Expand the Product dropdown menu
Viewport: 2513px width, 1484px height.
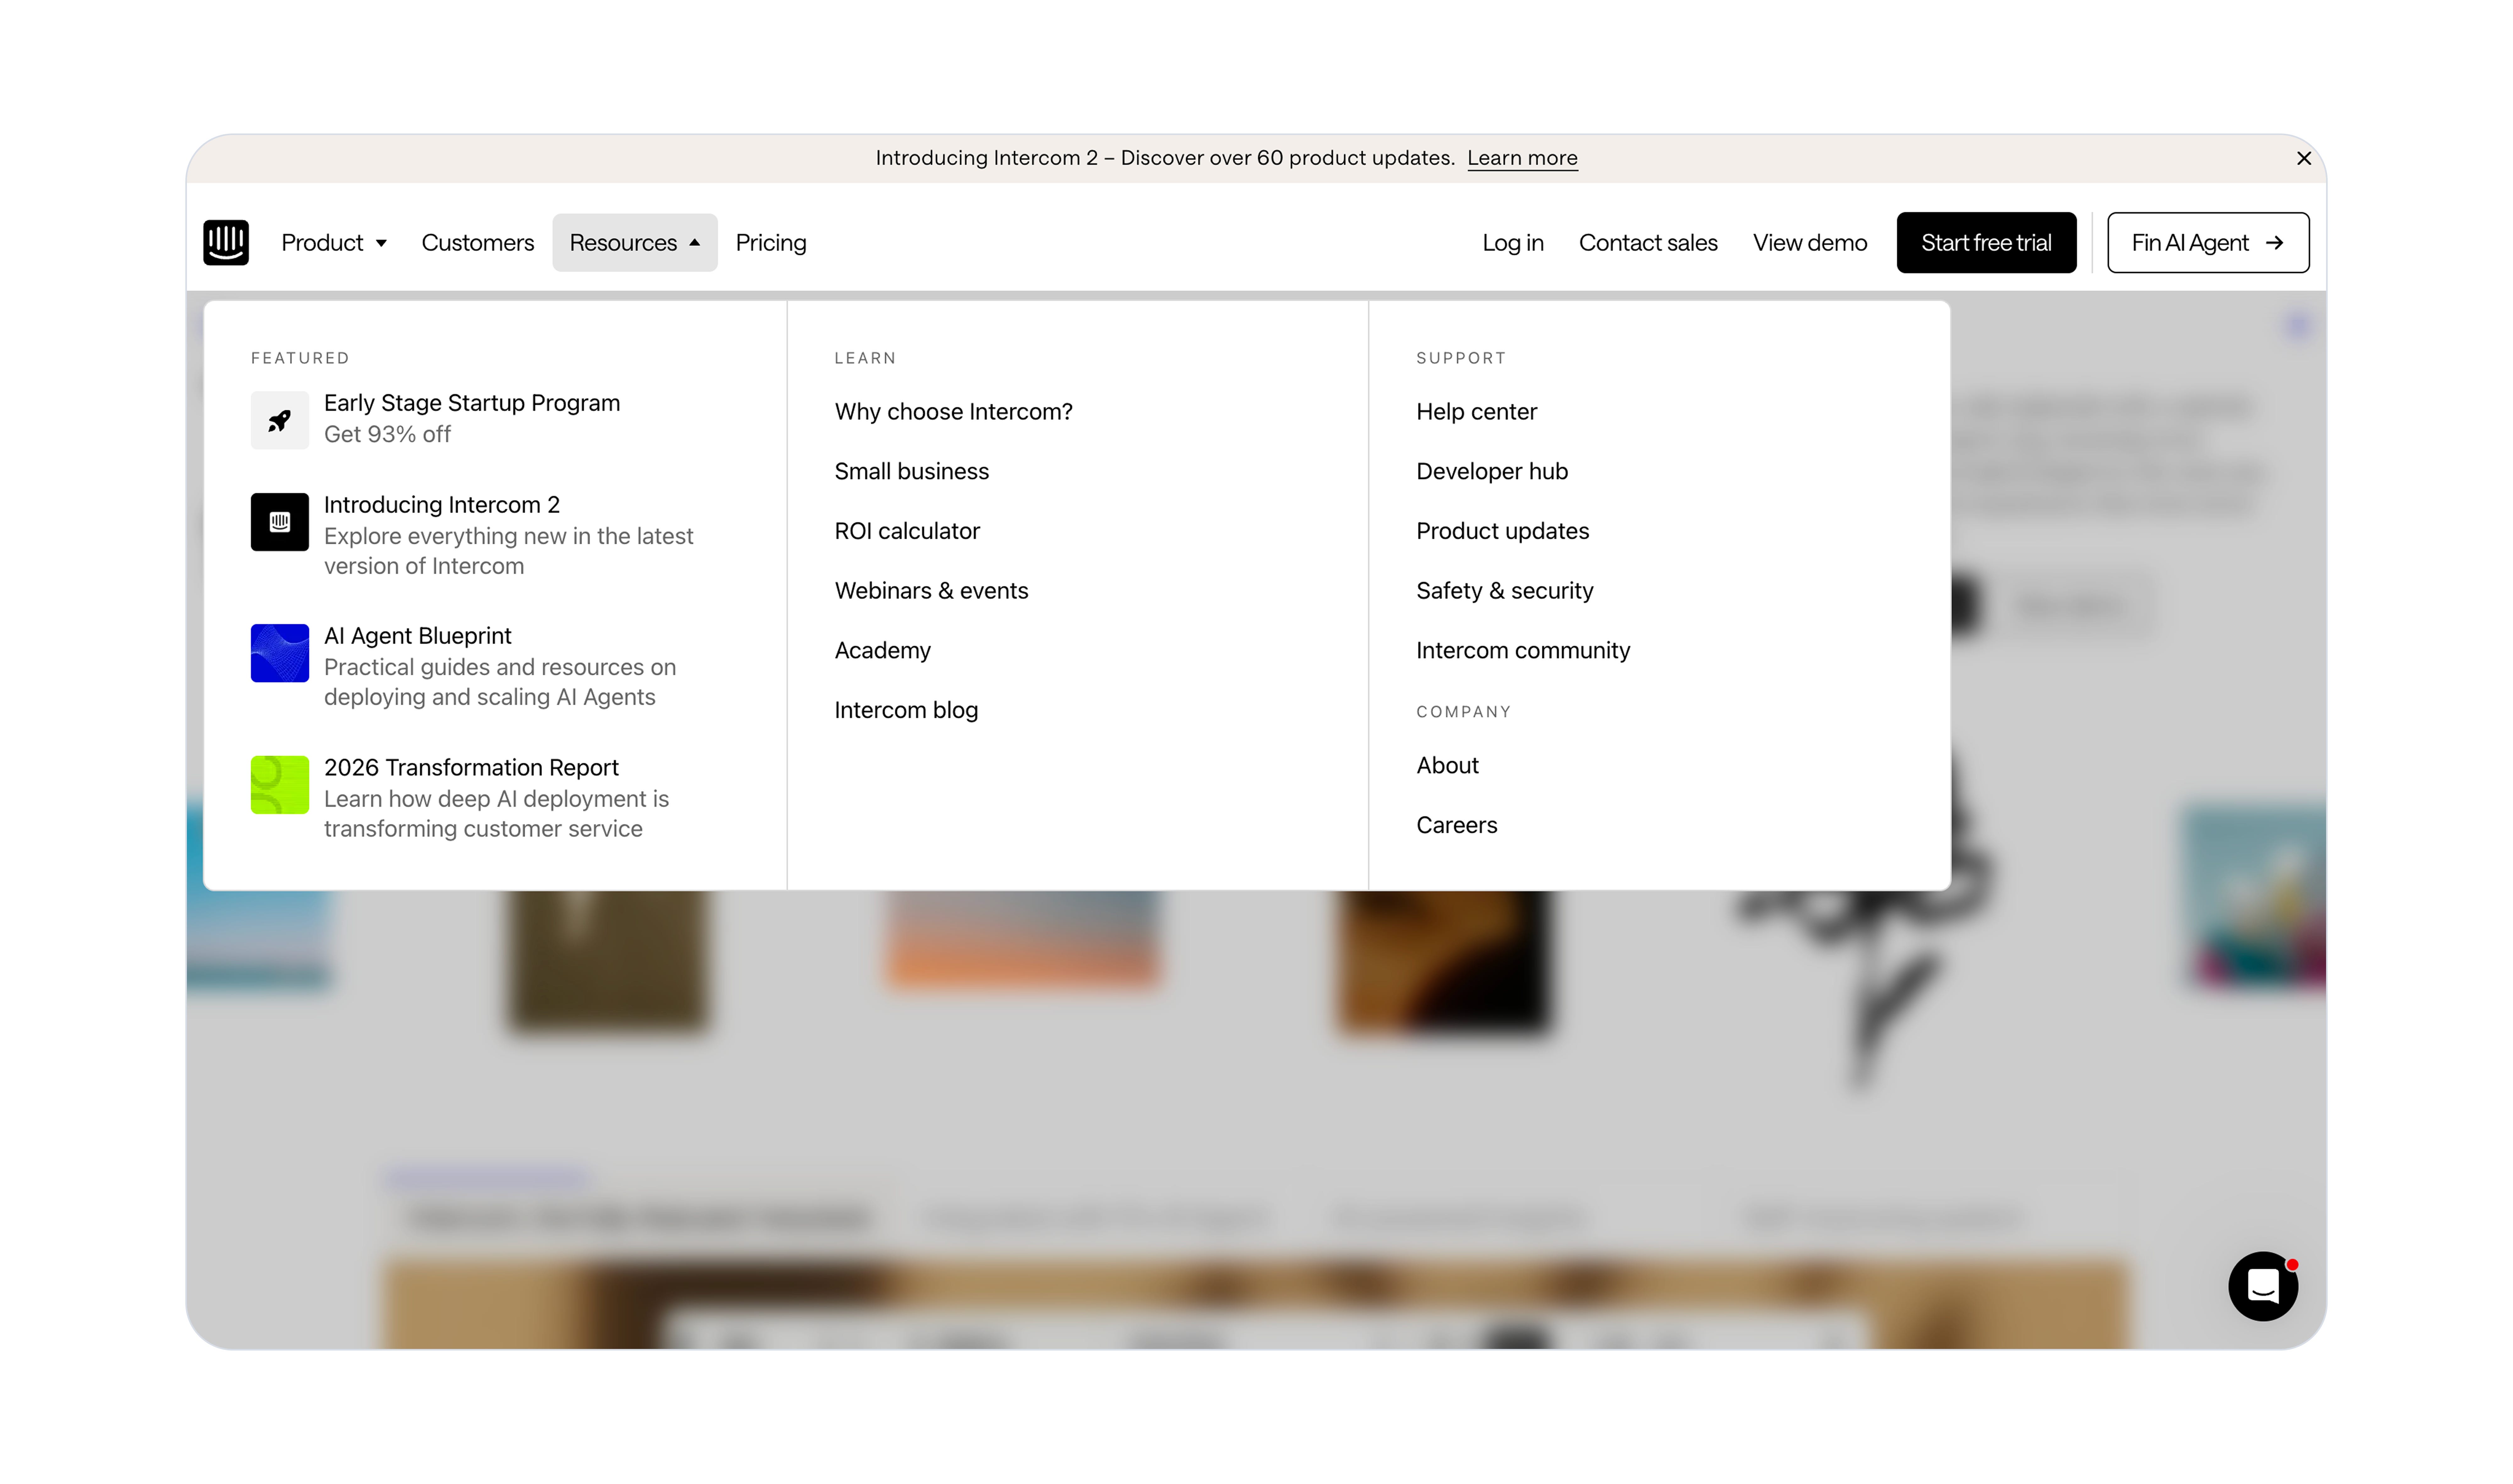pyautogui.click(x=334, y=243)
